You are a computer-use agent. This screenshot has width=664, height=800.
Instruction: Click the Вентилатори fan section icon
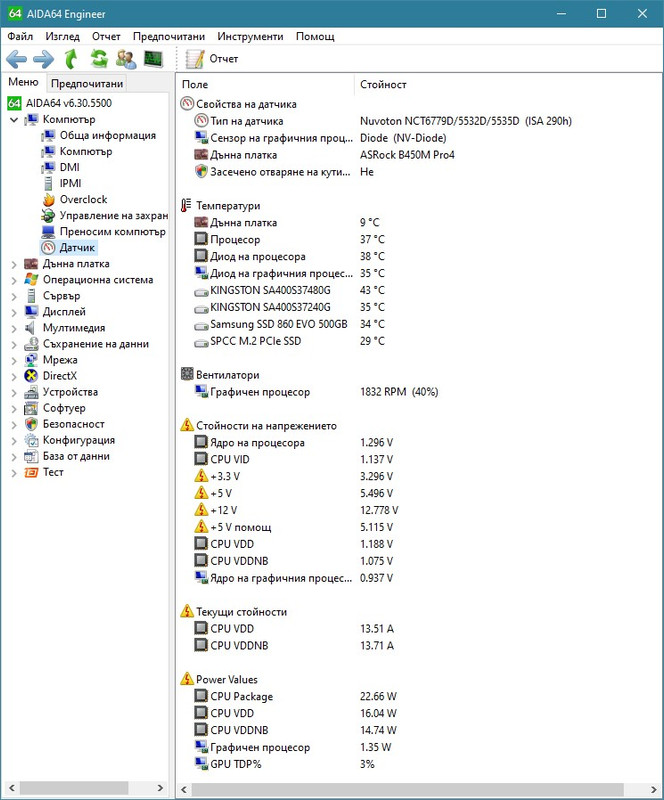click(187, 374)
